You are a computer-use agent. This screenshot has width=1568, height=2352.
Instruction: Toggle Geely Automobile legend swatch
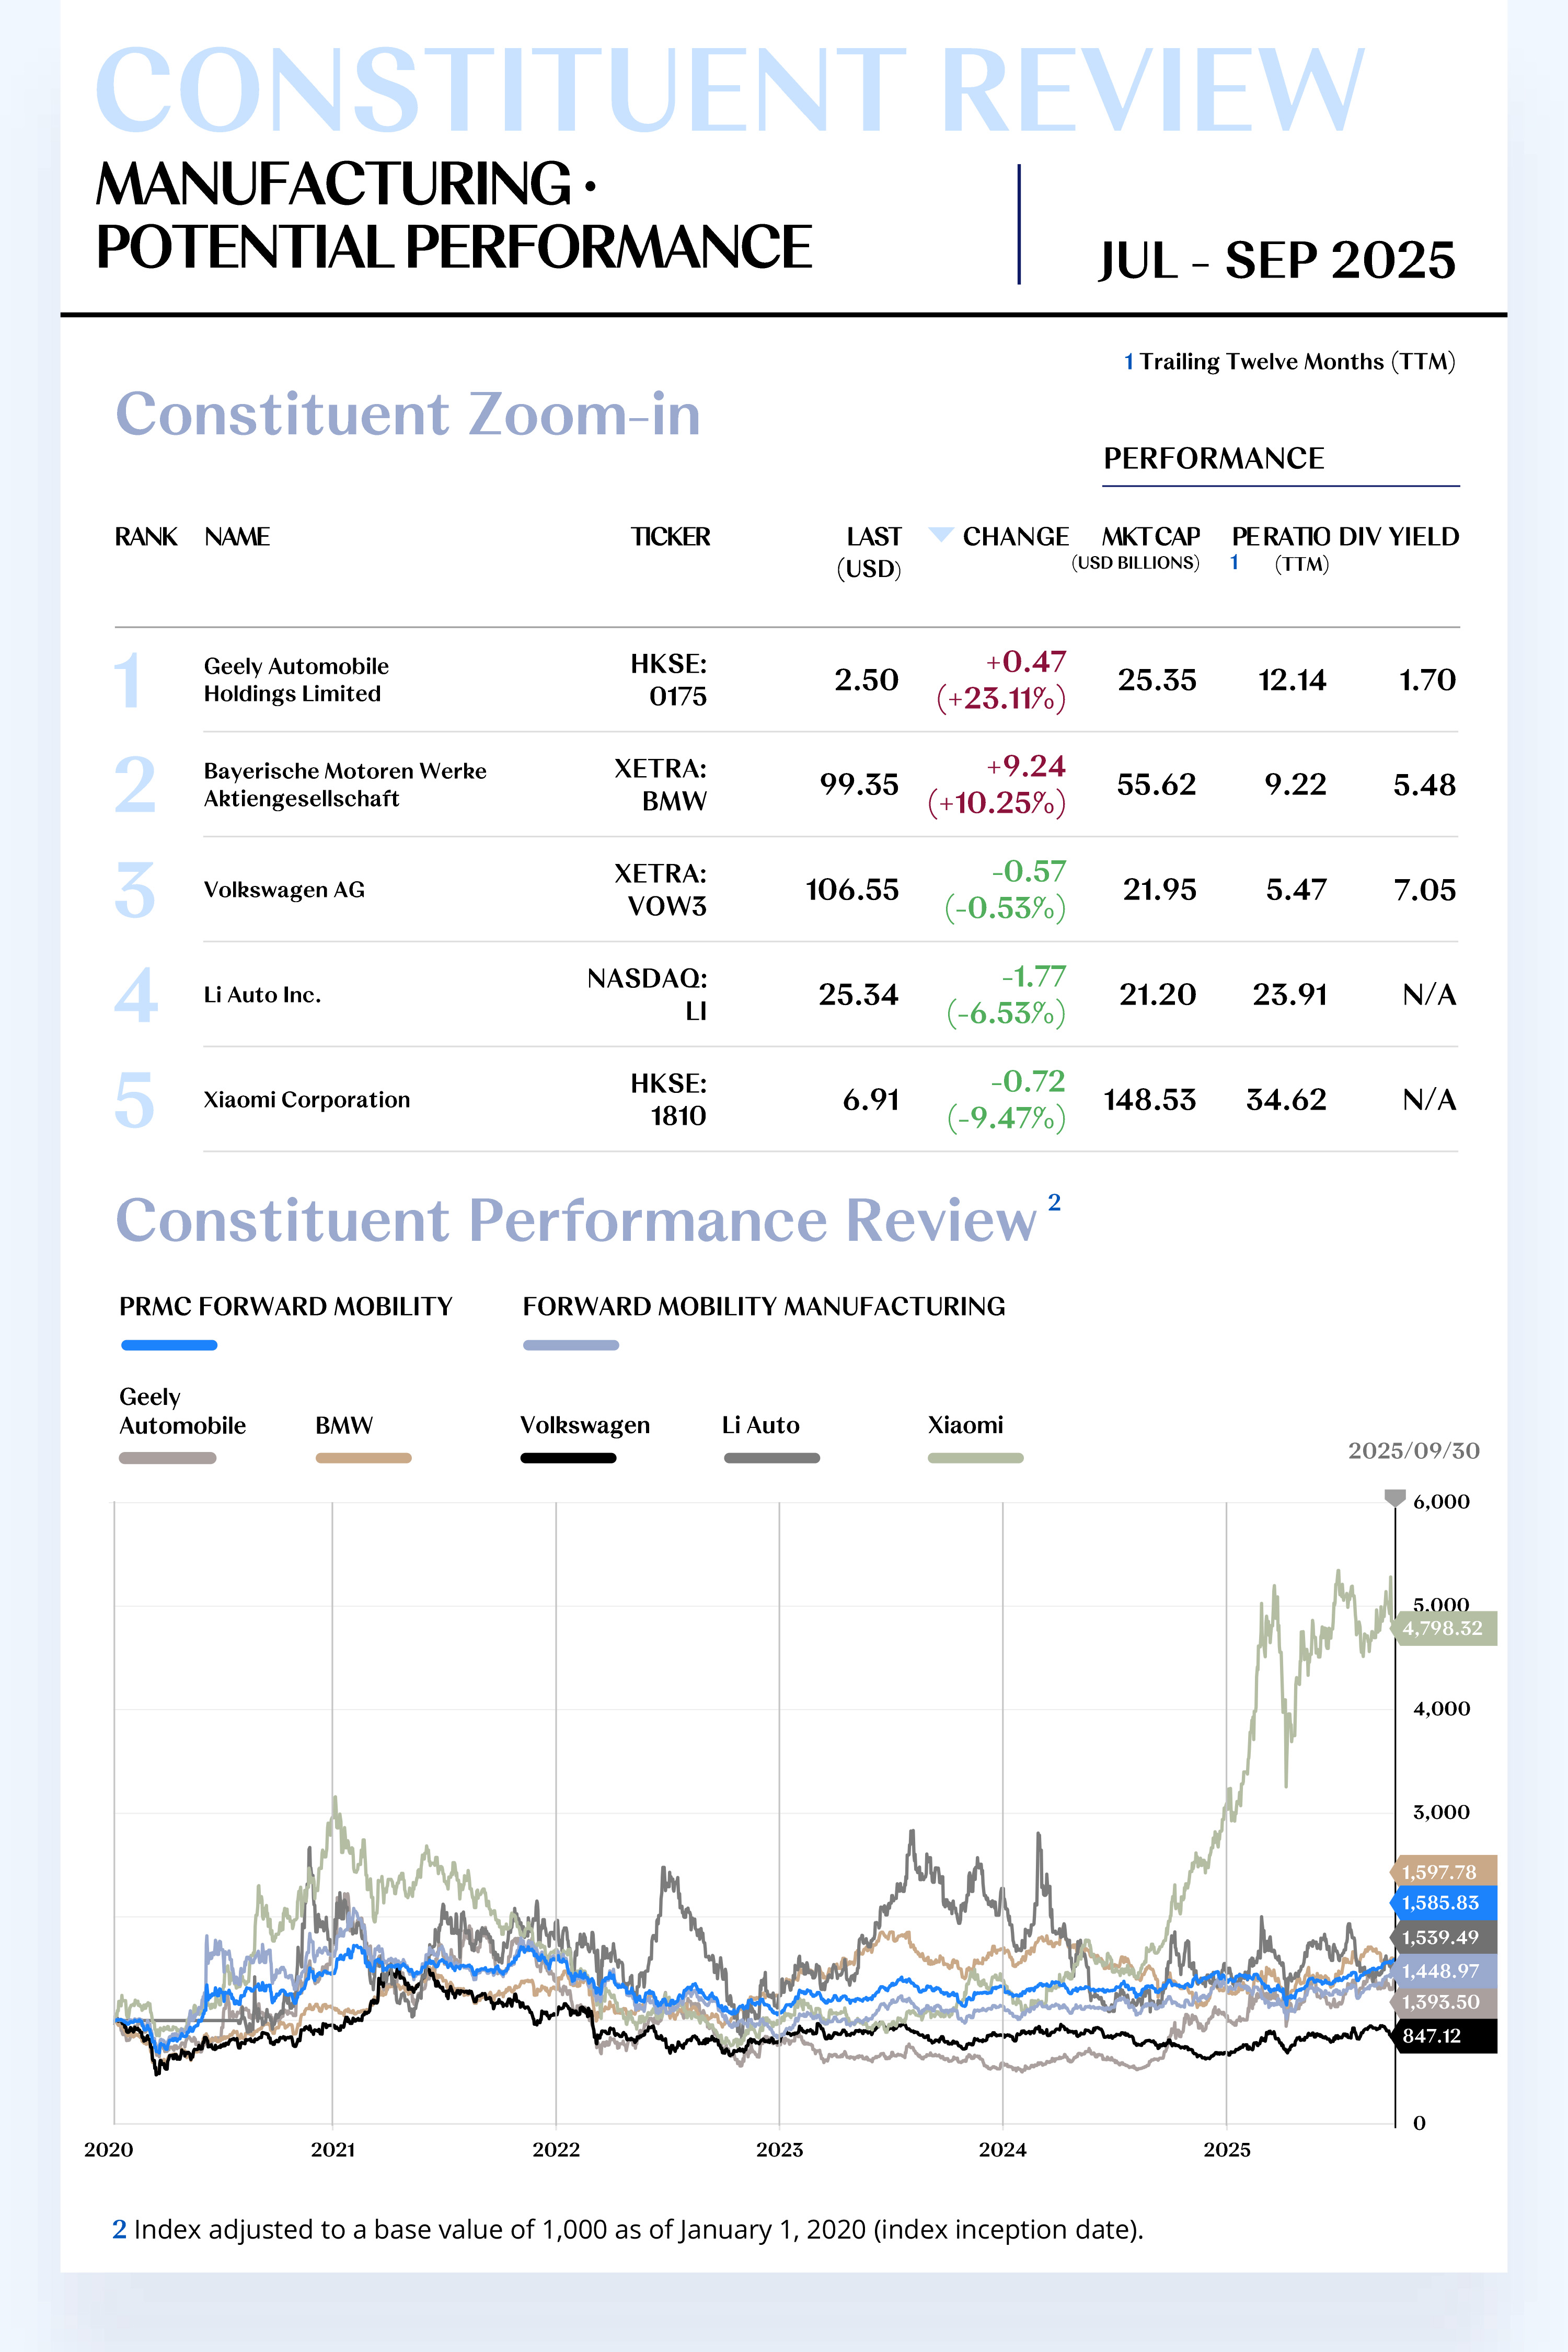pos(167,1458)
